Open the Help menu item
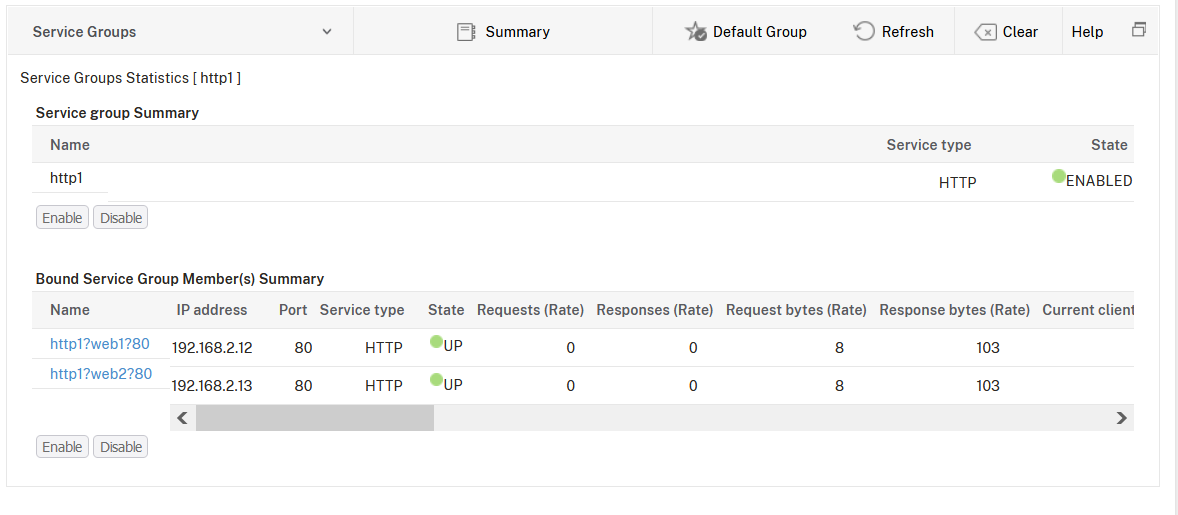 [x=1087, y=32]
